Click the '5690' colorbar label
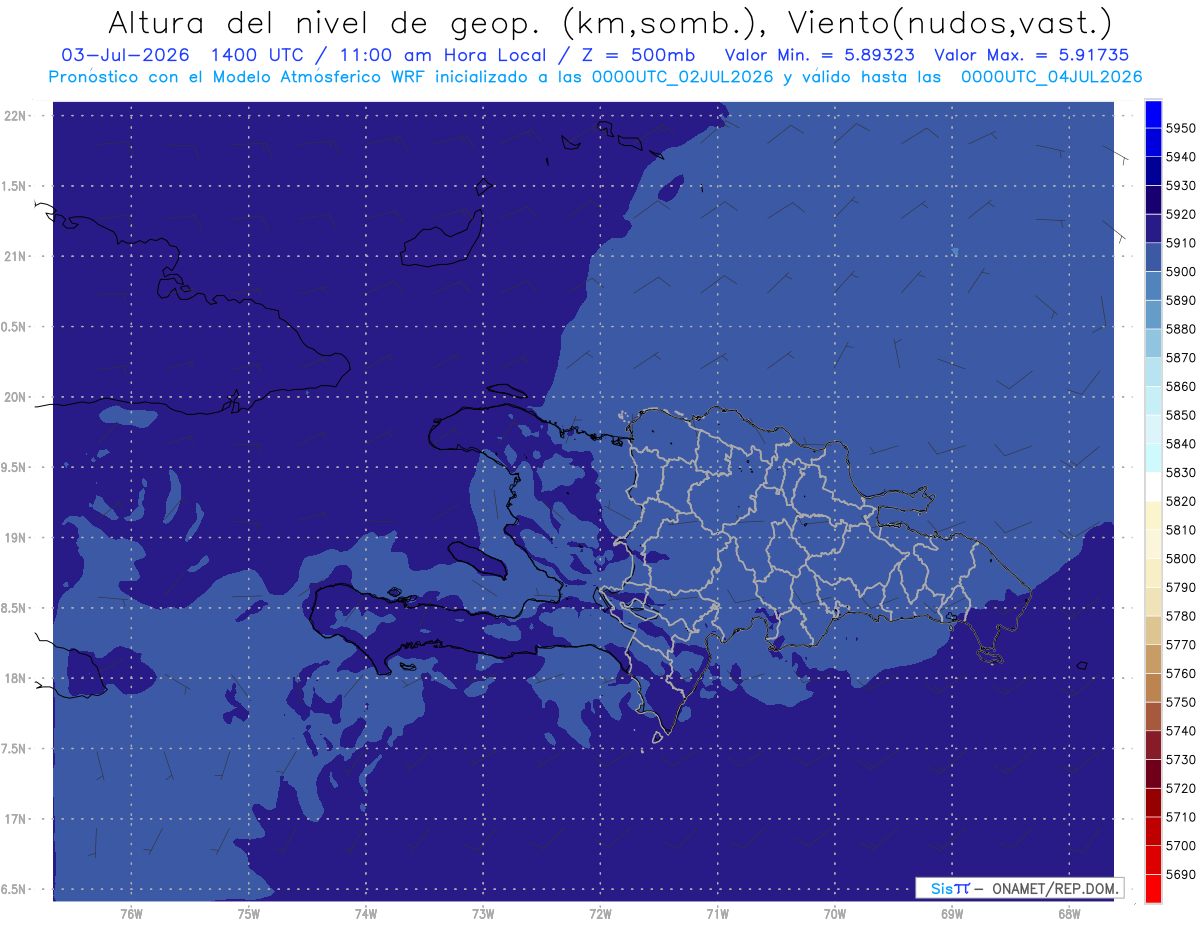The height and width of the screenshot is (927, 1200). click(x=1181, y=875)
